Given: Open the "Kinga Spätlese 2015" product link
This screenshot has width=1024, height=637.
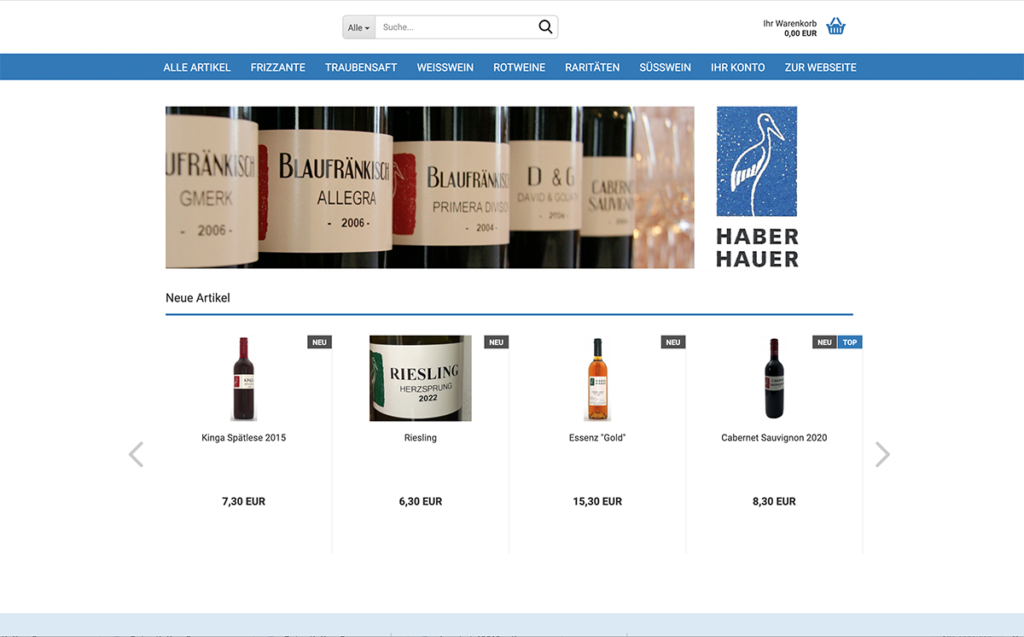Looking at the screenshot, I should pyautogui.click(x=243, y=437).
